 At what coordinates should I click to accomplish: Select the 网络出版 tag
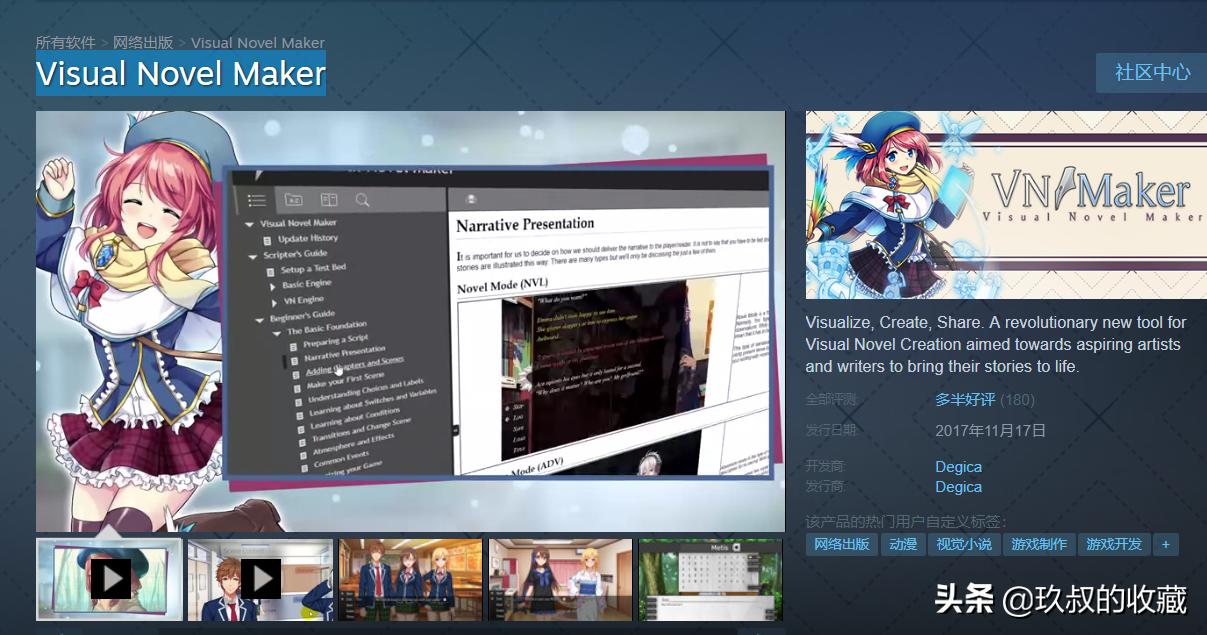[842, 545]
